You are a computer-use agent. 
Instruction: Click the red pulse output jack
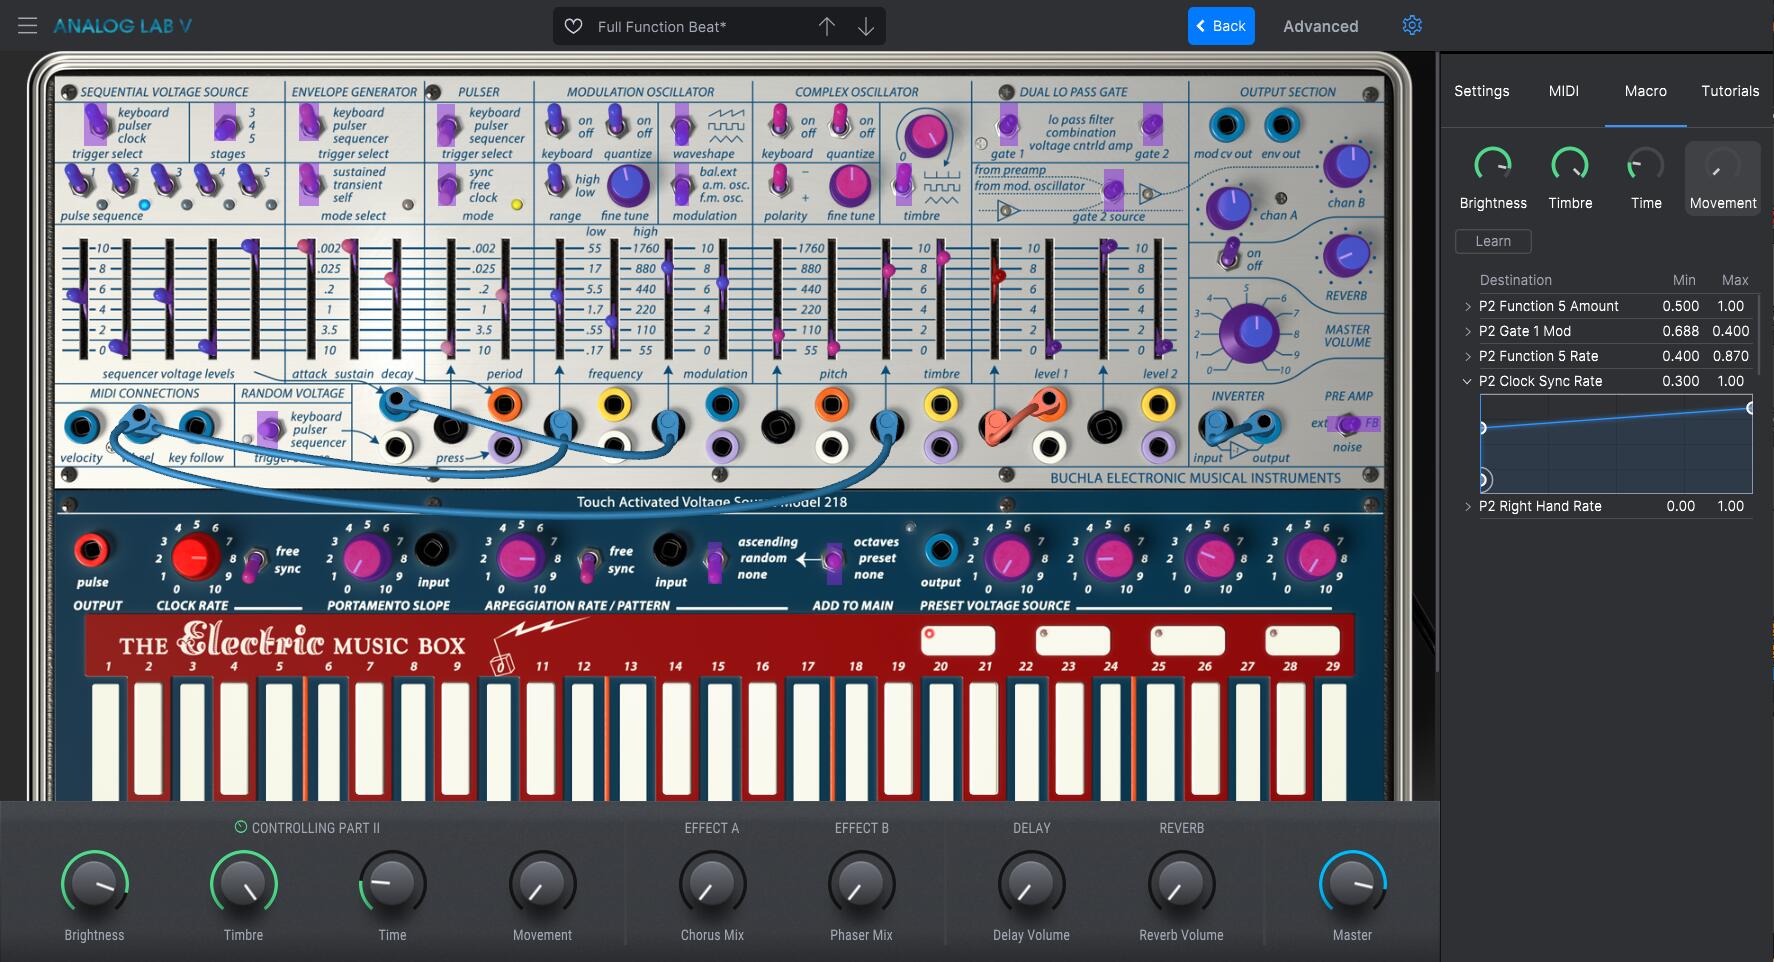[x=92, y=549]
